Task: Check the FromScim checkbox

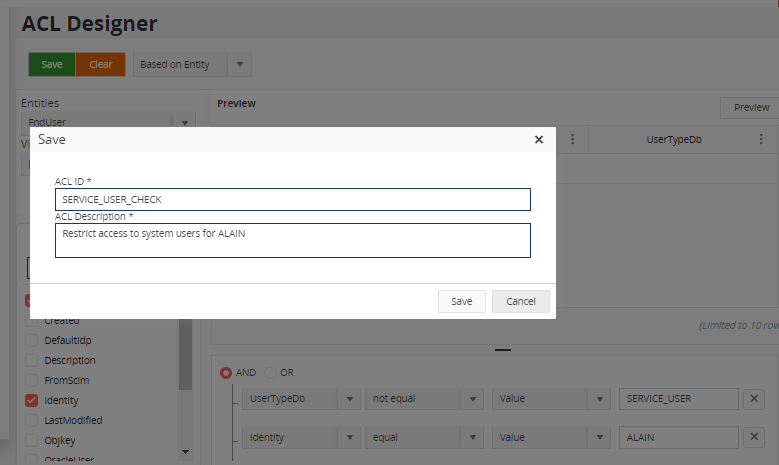Action: tap(31, 380)
